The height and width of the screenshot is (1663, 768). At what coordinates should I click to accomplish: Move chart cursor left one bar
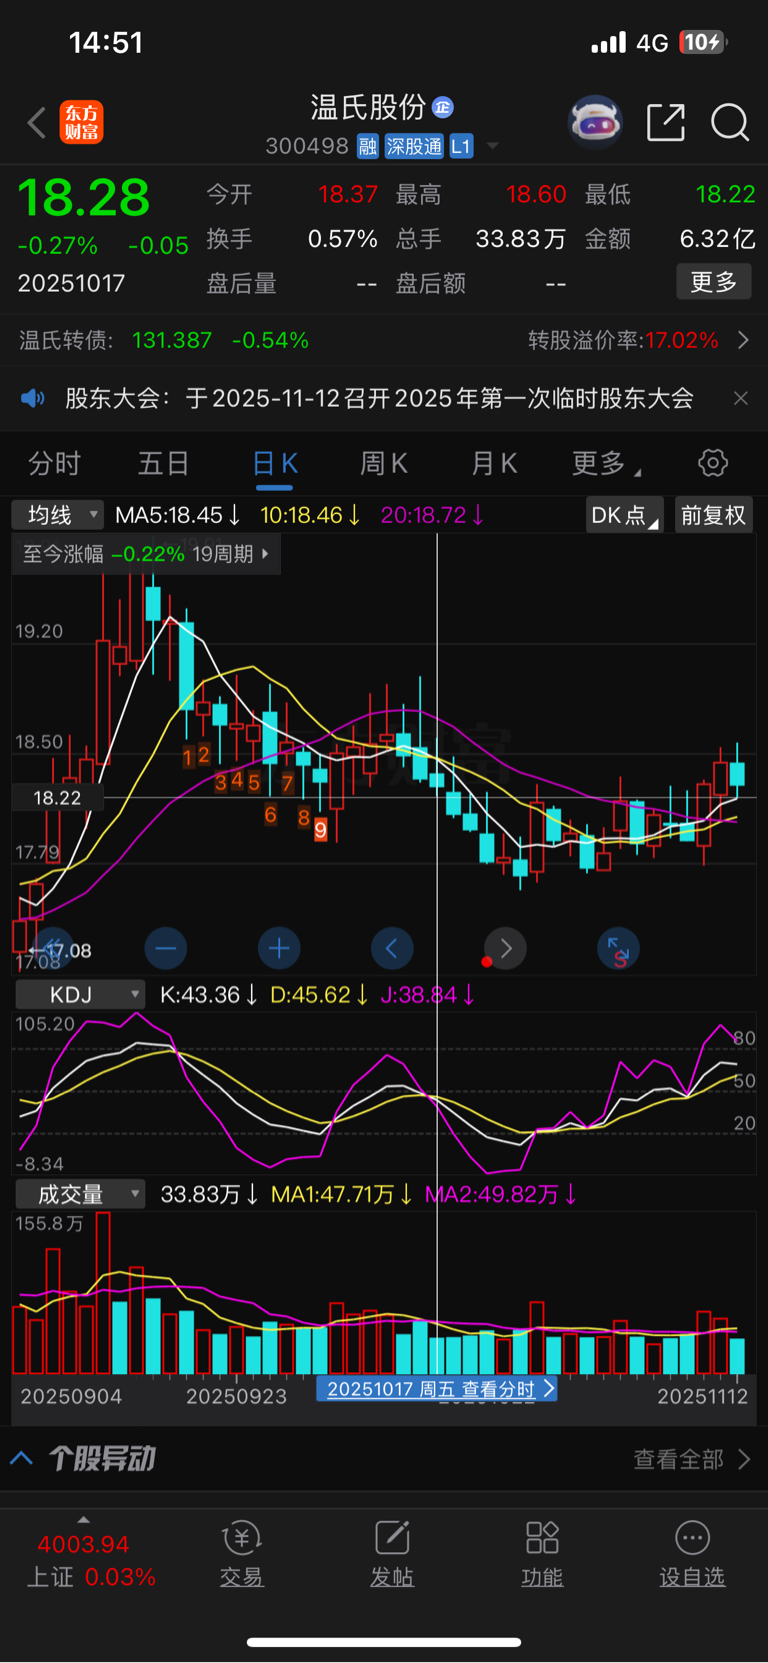pyautogui.click(x=392, y=948)
